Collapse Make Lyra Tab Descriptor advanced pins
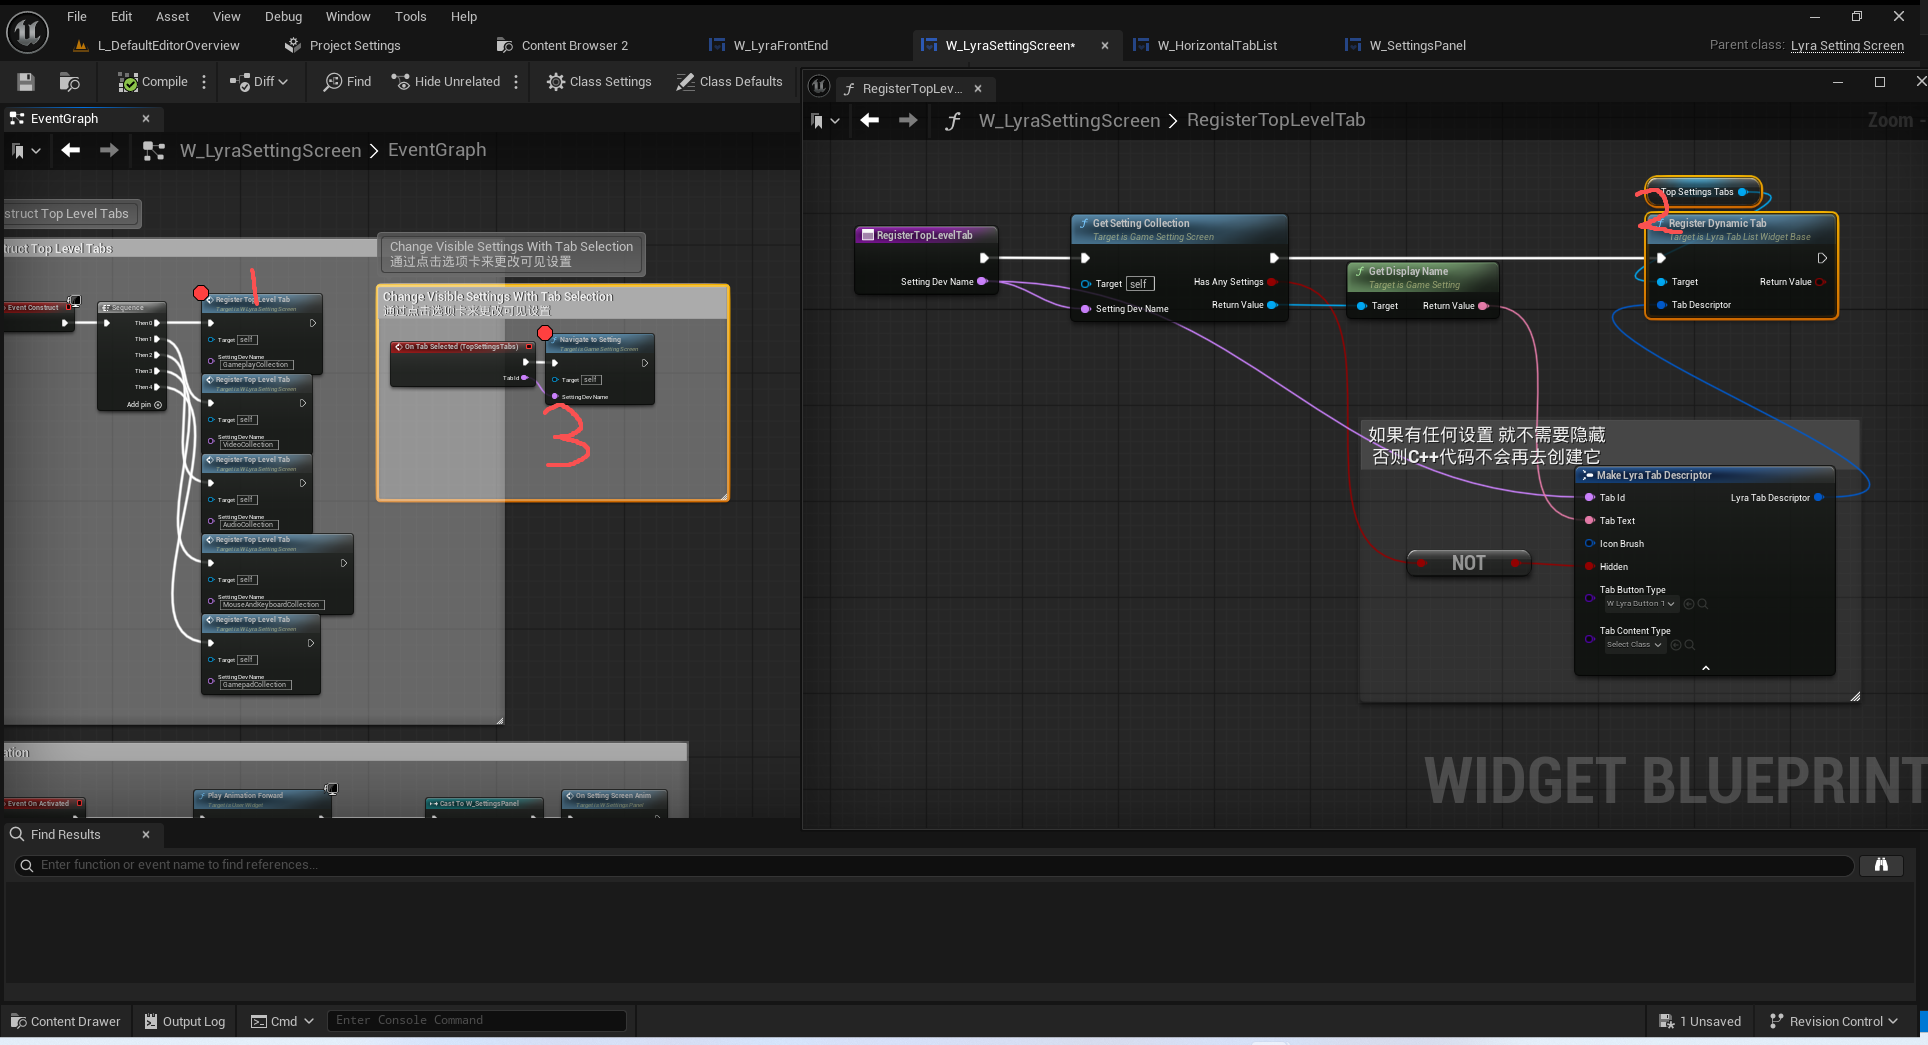Screen dimensions: 1928x1045 [x=1705, y=668]
